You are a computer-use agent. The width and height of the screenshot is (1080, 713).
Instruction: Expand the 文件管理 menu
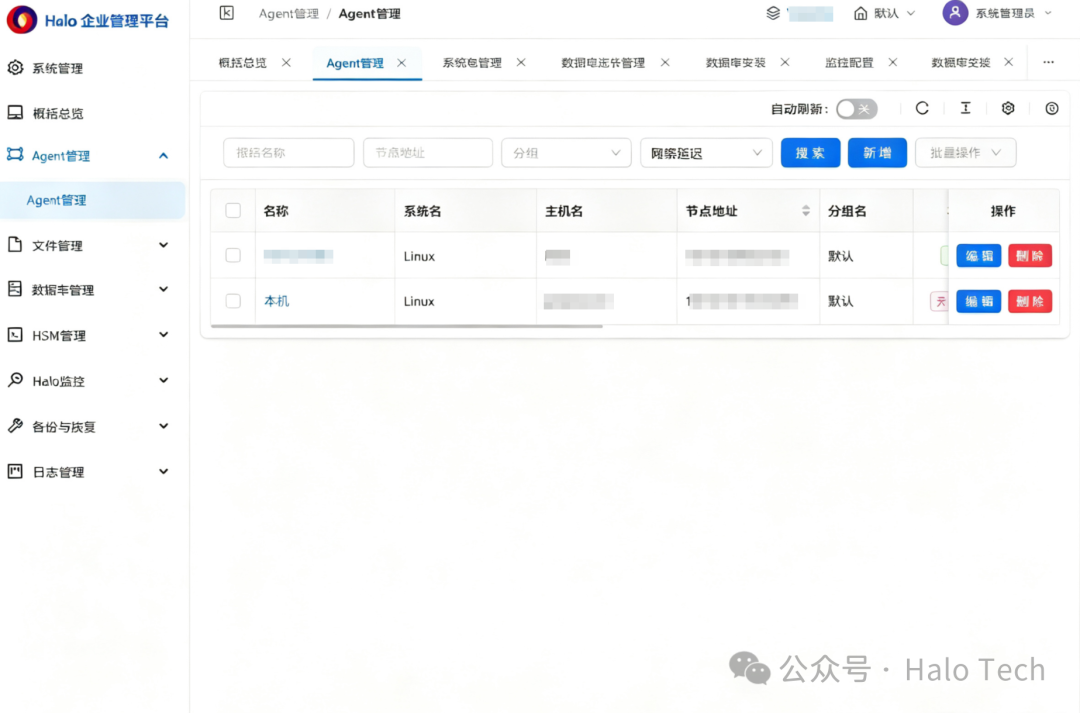163,245
